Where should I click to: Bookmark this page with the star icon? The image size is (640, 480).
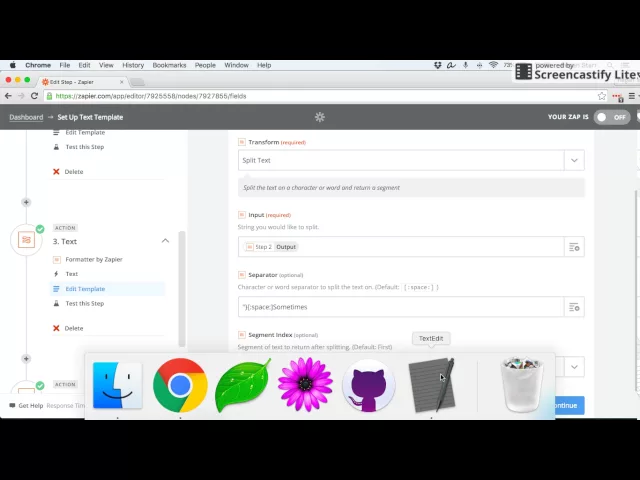[602, 96]
